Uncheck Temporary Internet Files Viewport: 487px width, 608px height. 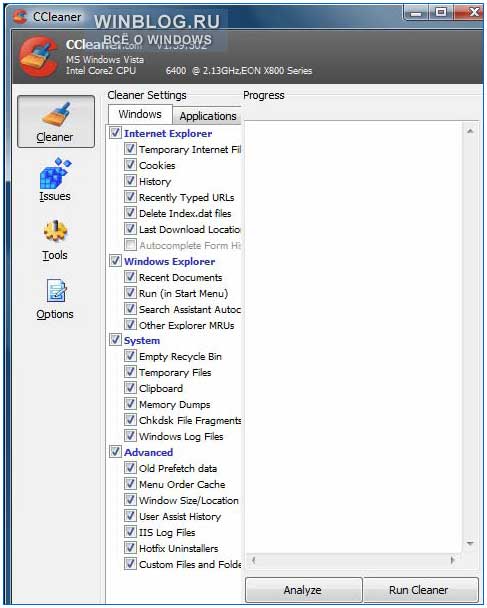click(130, 149)
